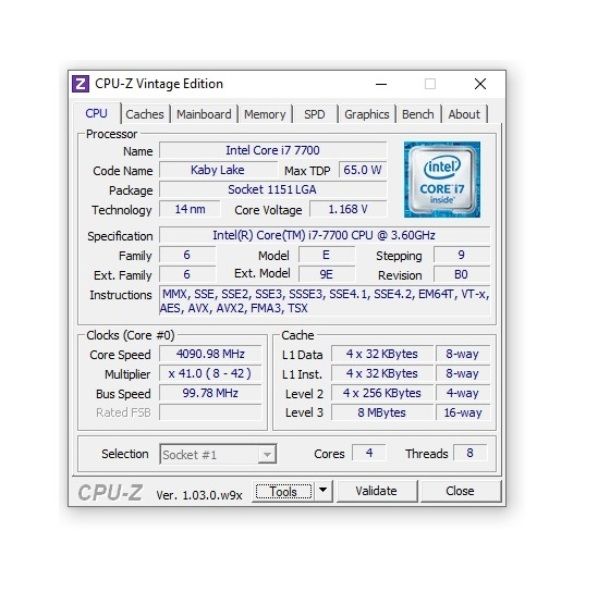Click the Socket 1151 LGA package value

click(x=273, y=190)
